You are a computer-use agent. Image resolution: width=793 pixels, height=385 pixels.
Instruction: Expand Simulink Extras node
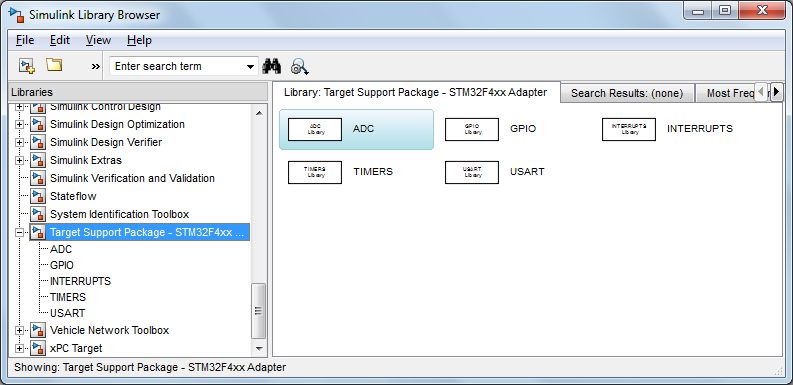[19, 160]
